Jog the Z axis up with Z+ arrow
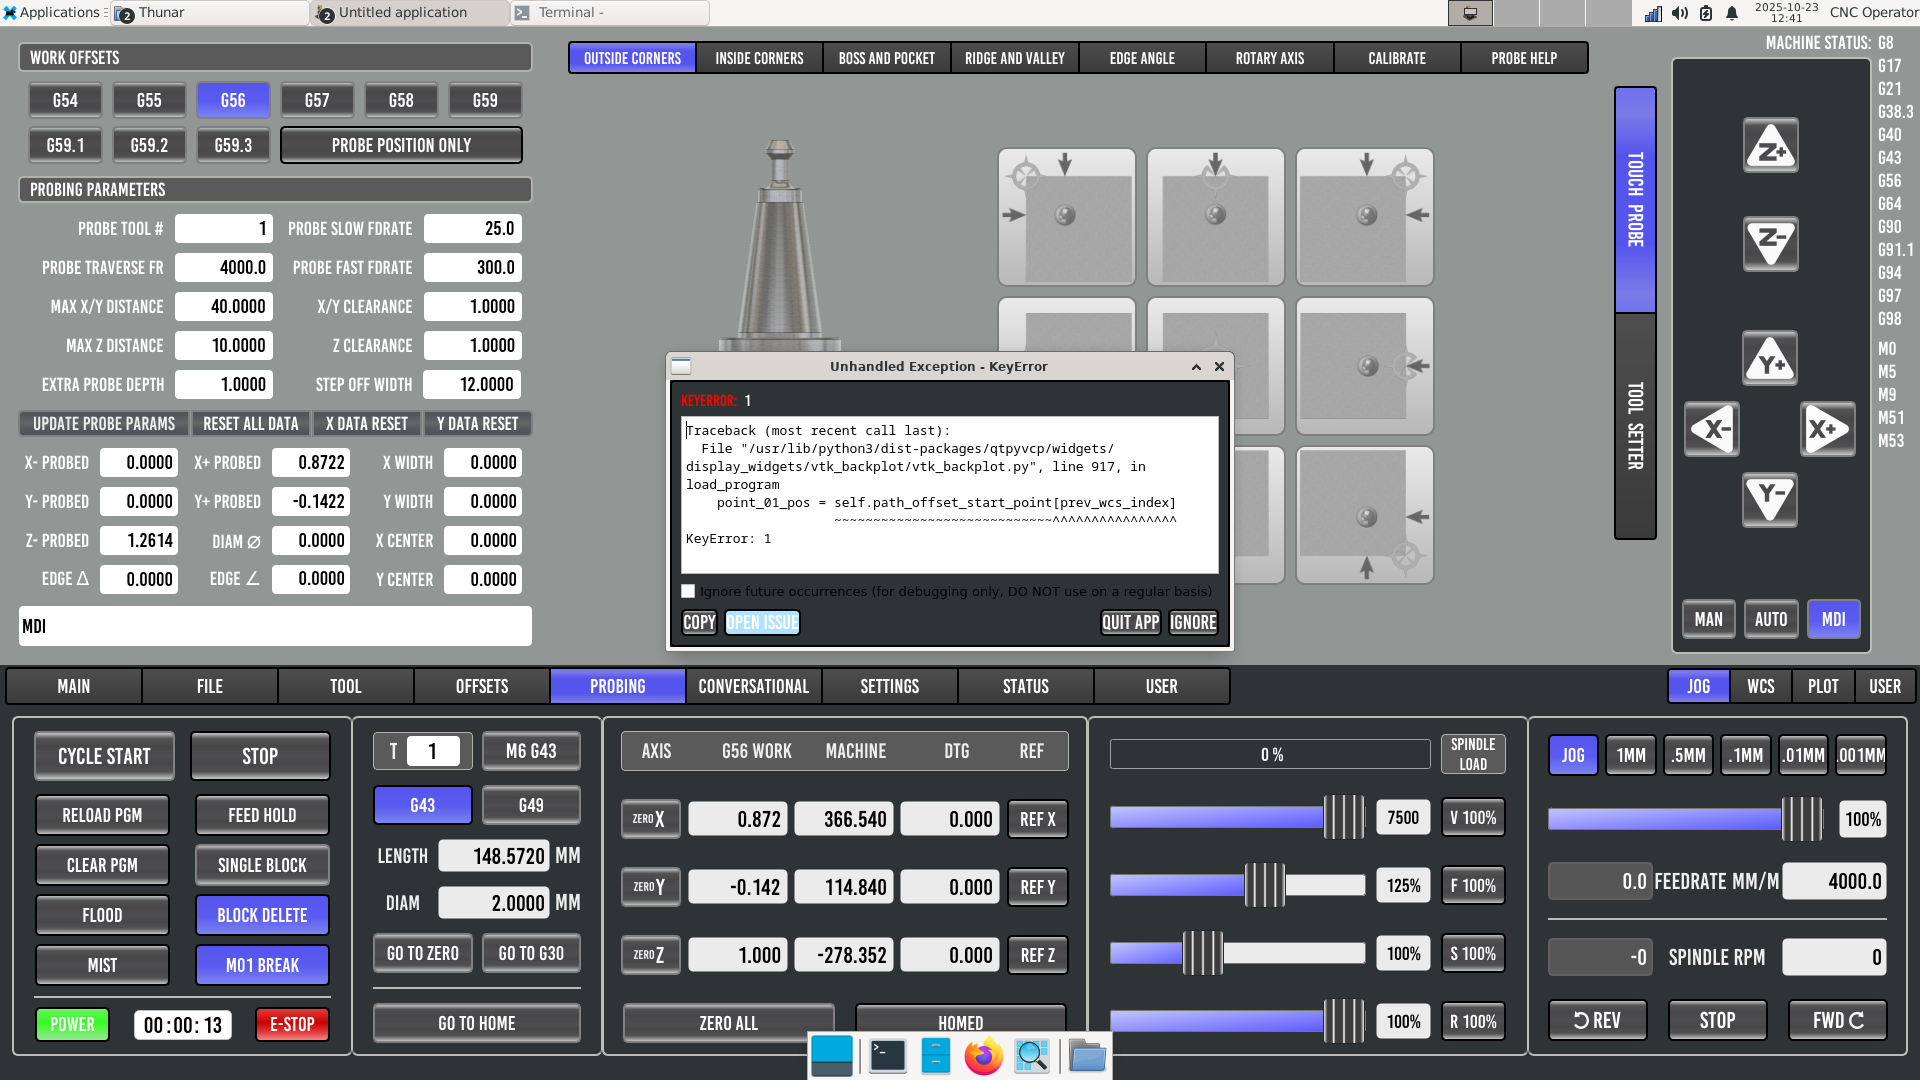This screenshot has width=1920, height=1080. 1770,146
